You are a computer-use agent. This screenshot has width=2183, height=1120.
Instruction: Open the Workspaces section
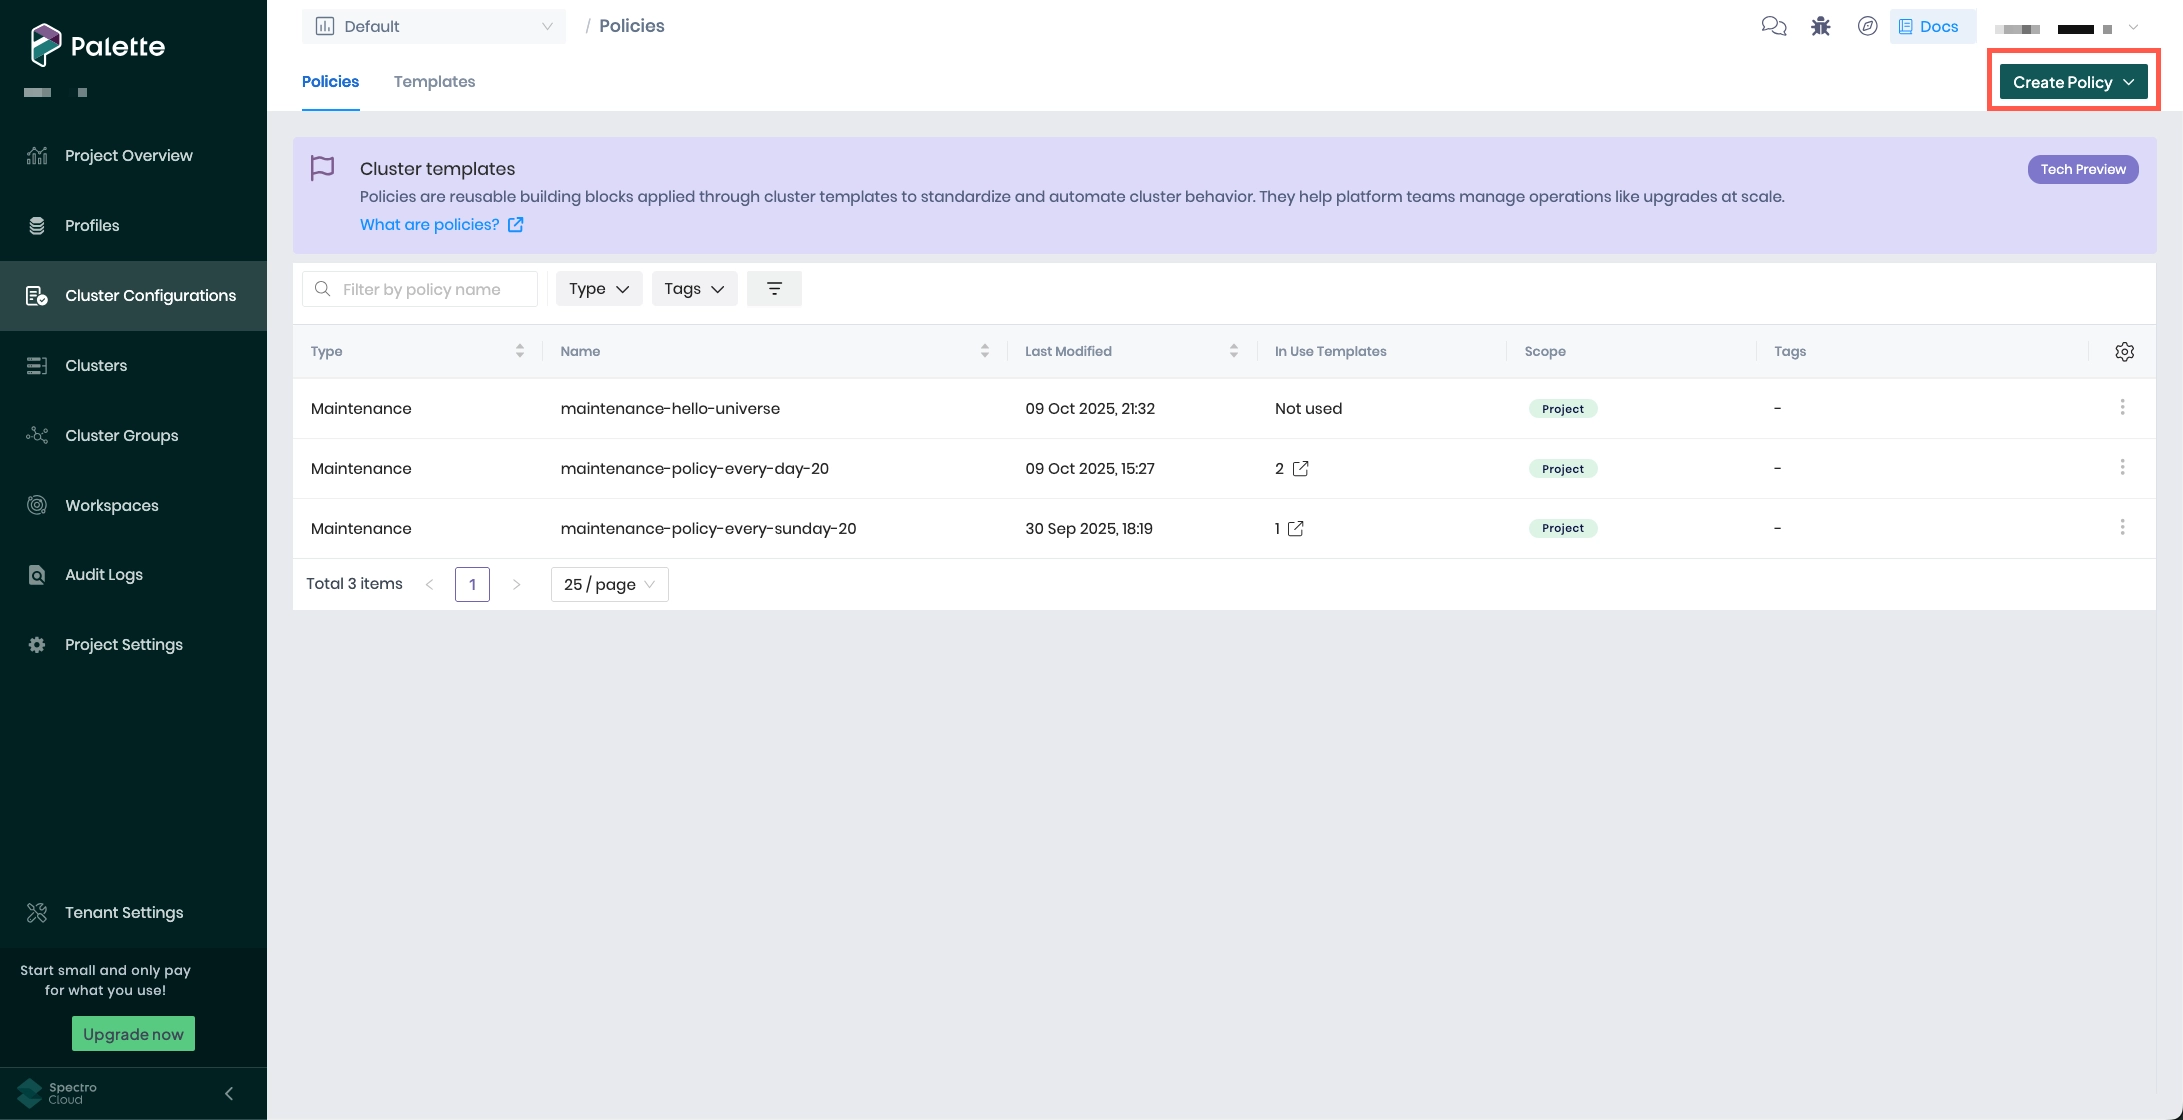coord(111,505)
